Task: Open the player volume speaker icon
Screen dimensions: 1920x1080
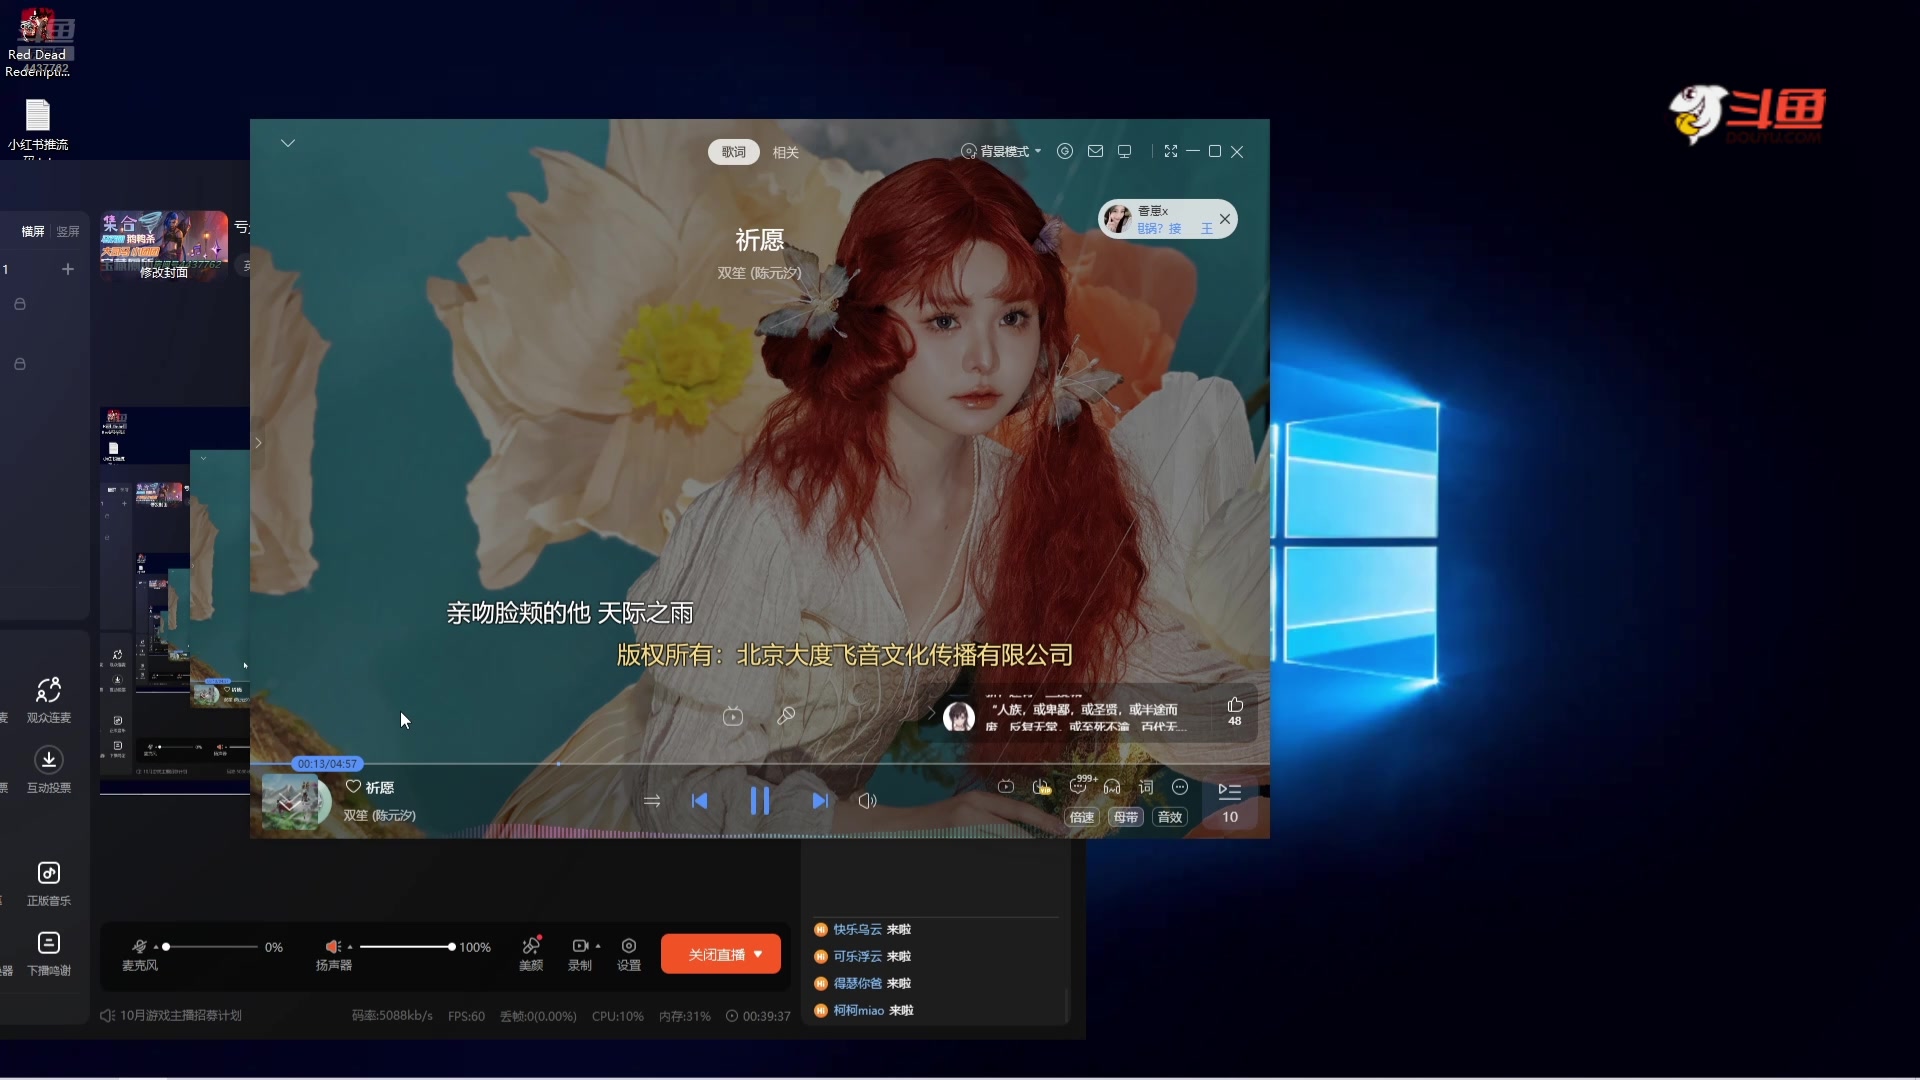Action: [x=867, y=801]
